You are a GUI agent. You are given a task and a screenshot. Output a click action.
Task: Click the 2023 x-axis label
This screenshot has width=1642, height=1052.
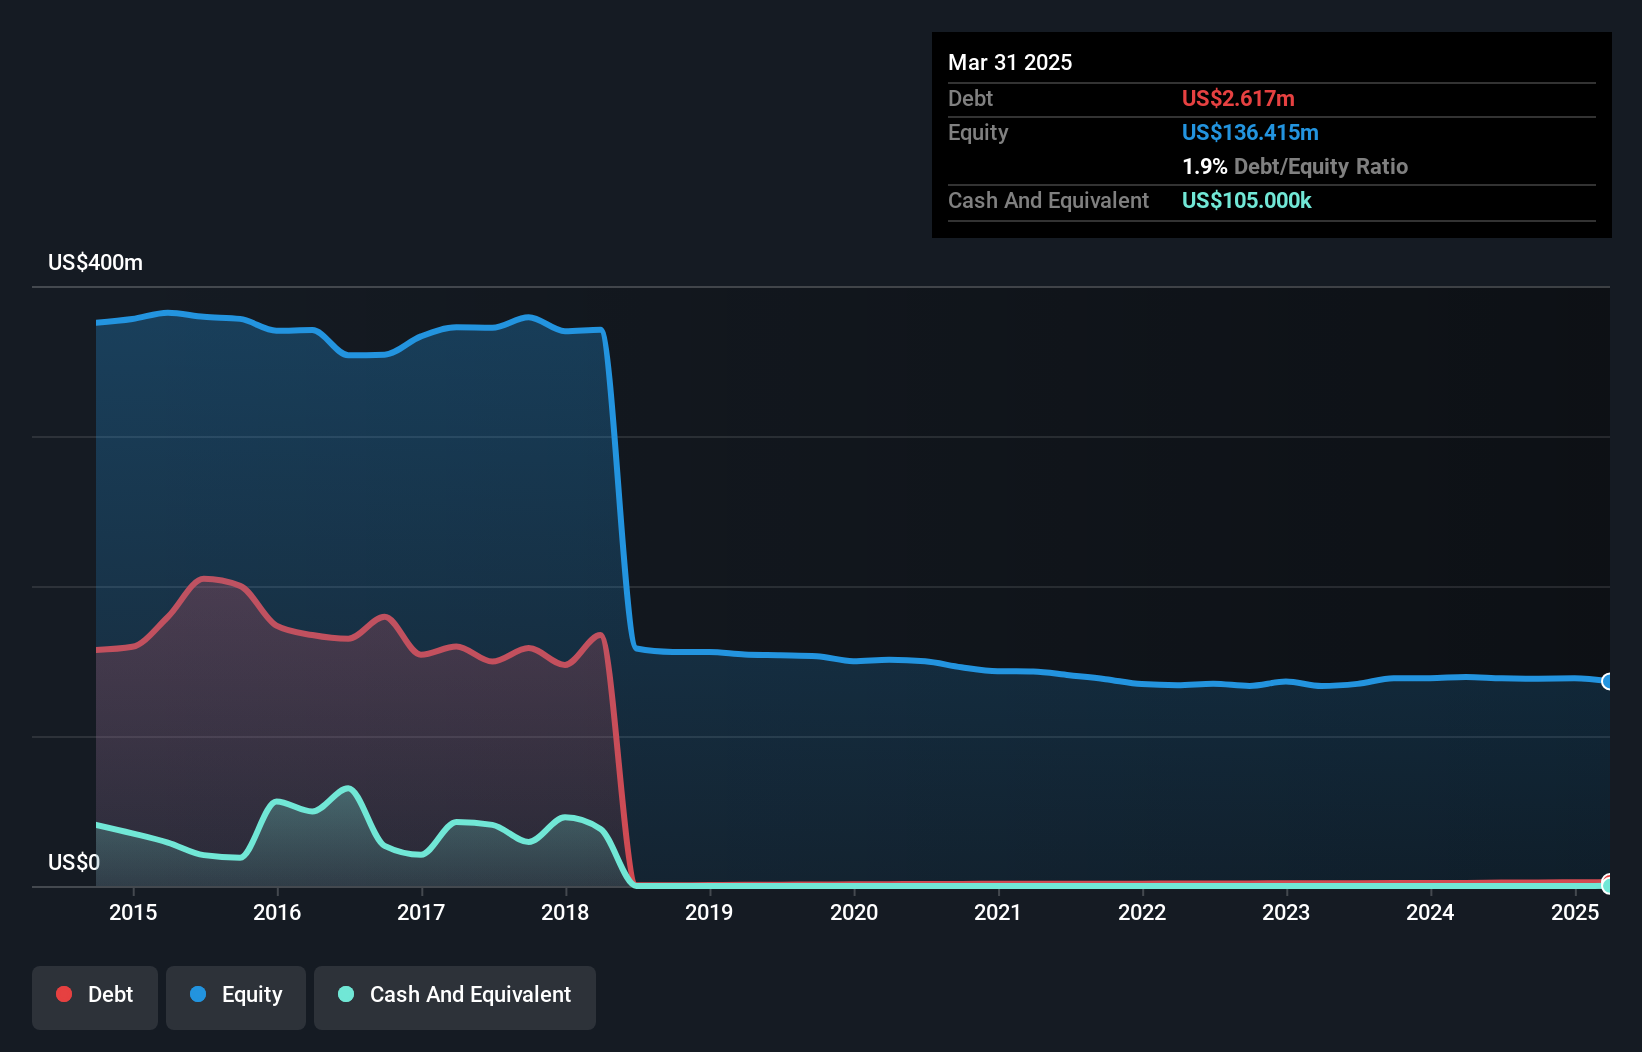[1286, 912]
